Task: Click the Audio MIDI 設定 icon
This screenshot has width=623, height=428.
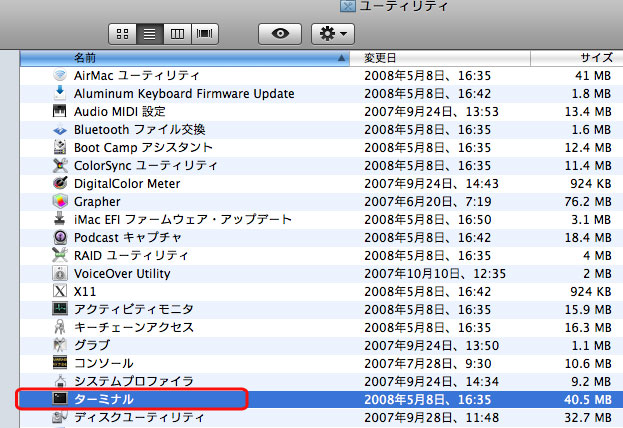Action: pyautogui.click(x=60, y=111)
